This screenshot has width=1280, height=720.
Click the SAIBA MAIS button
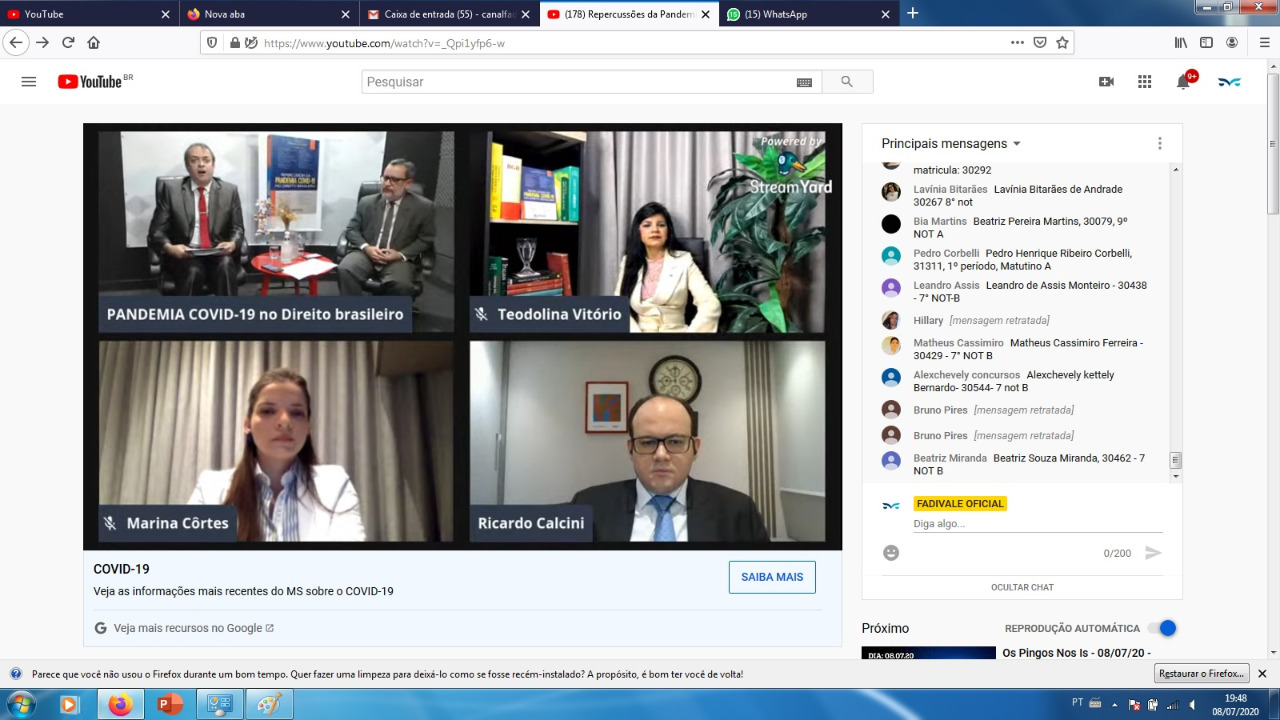coord(772,577)
